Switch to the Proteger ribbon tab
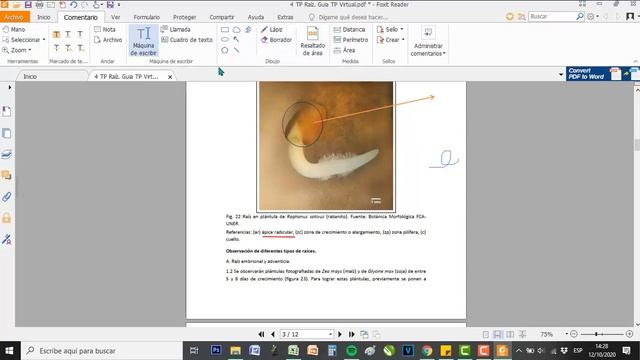This screenshot has width=640, height=360. (184, 17)
